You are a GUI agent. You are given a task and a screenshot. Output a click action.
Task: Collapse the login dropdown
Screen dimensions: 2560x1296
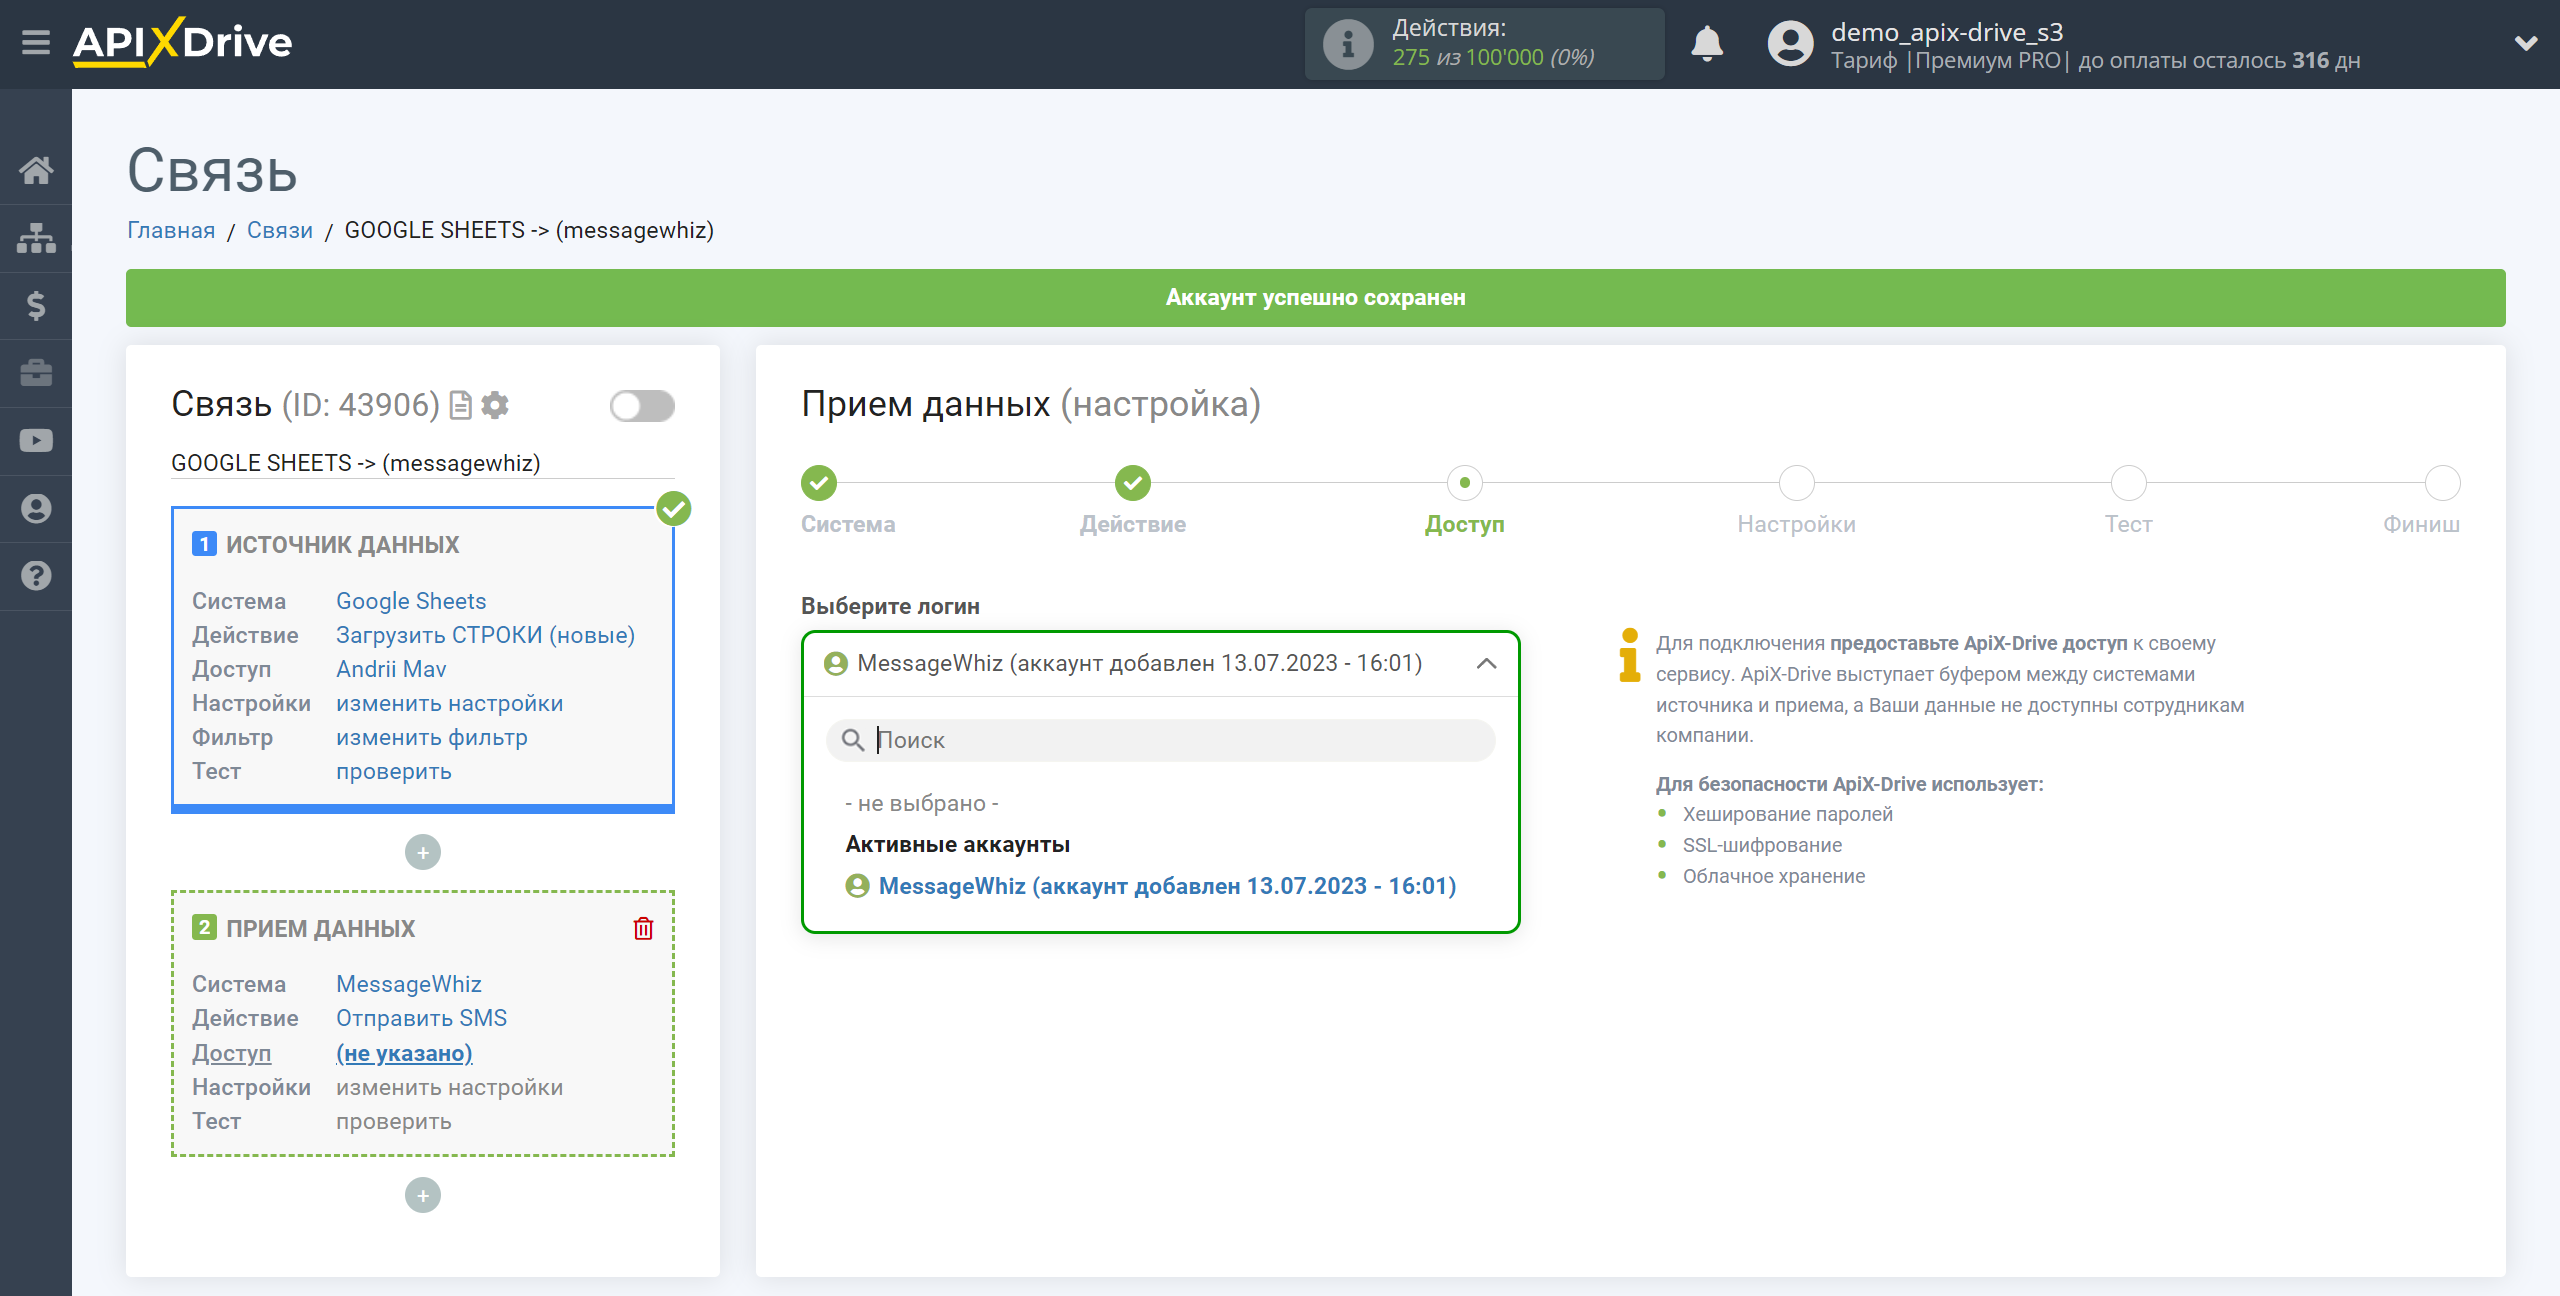coord(1486,663)
